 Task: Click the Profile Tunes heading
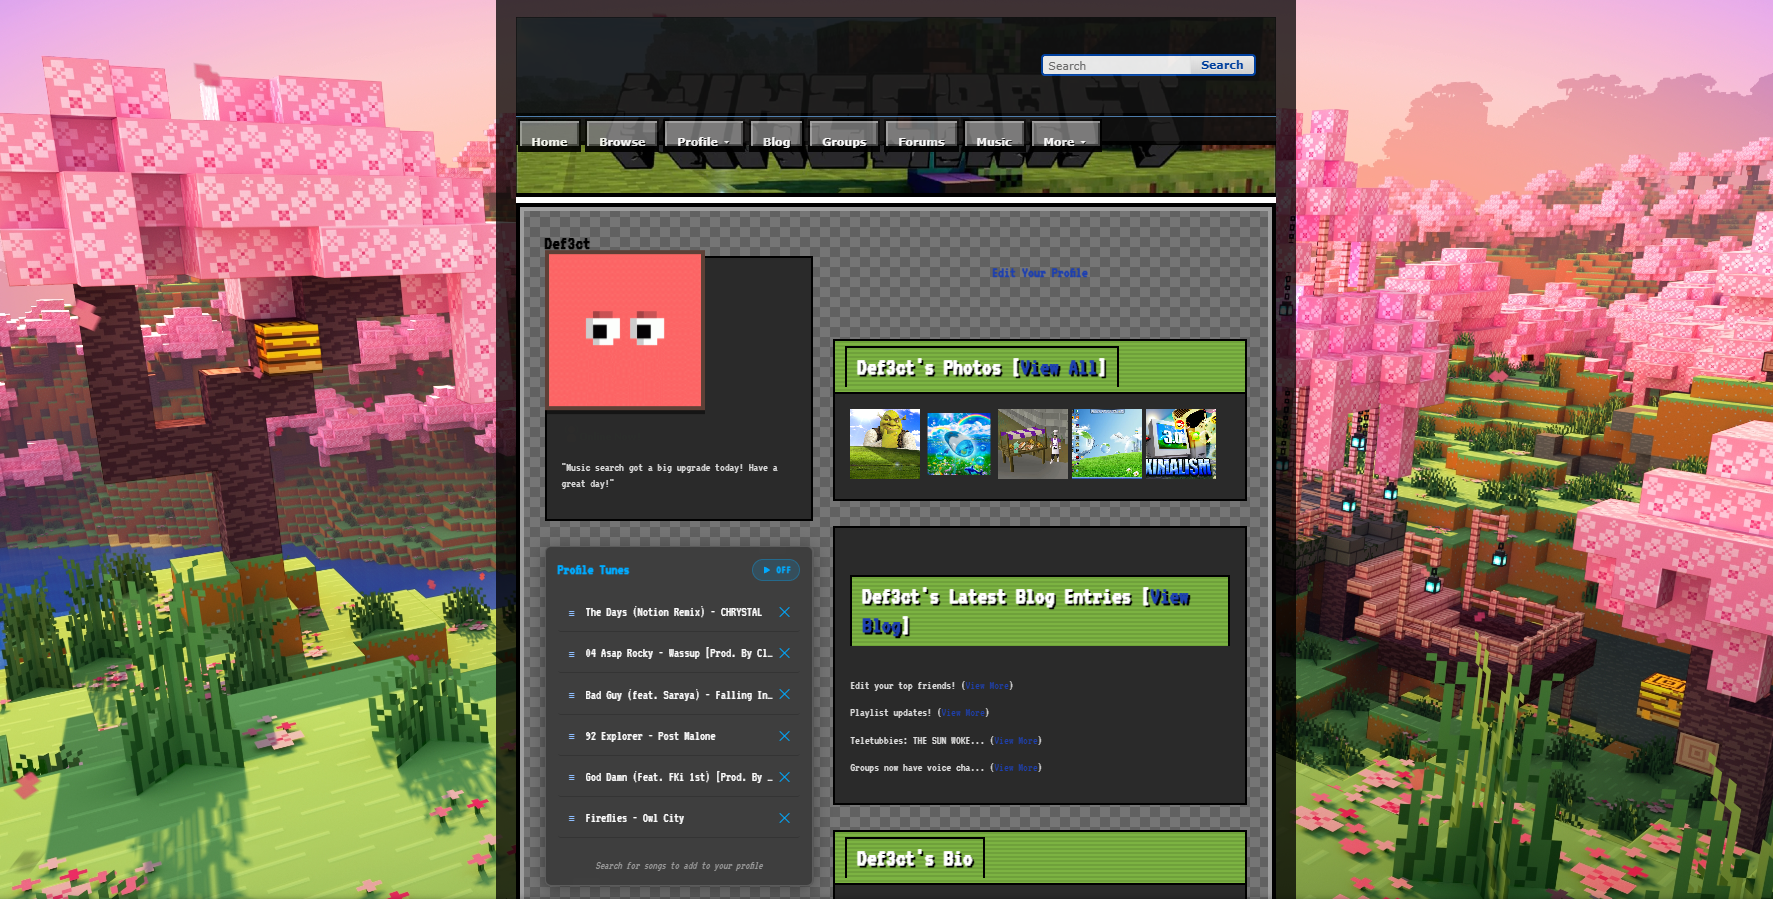pos(593,570)
